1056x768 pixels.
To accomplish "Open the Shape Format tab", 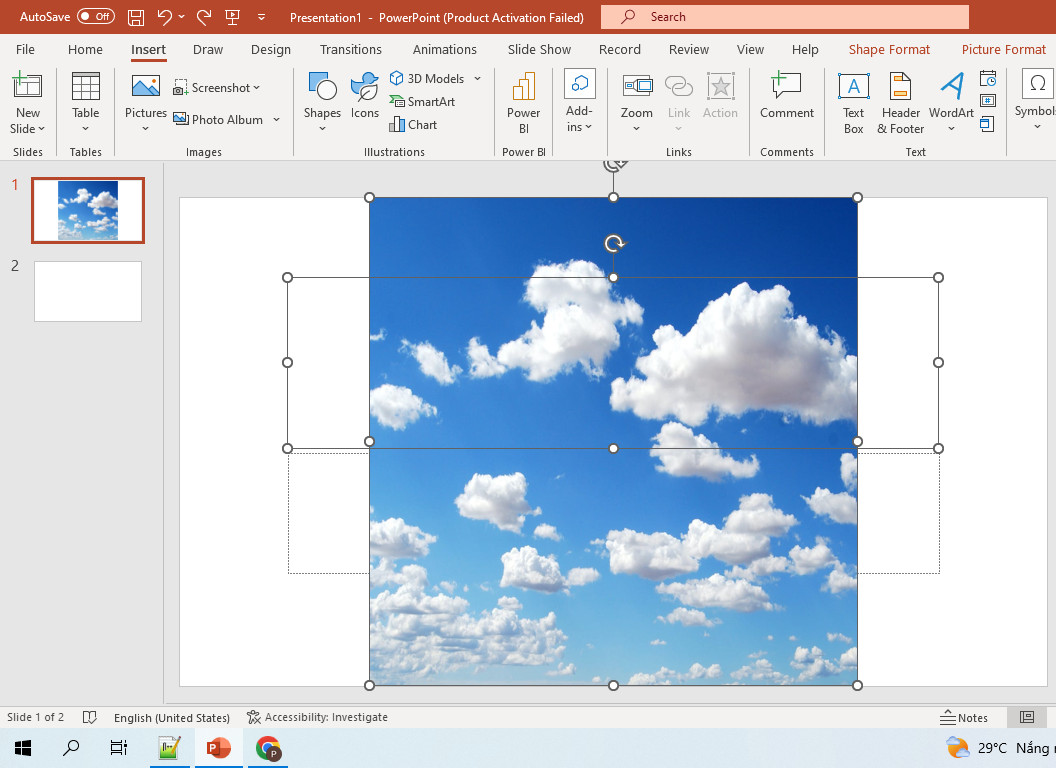I will pyautogui.click(x=889, y=49).
